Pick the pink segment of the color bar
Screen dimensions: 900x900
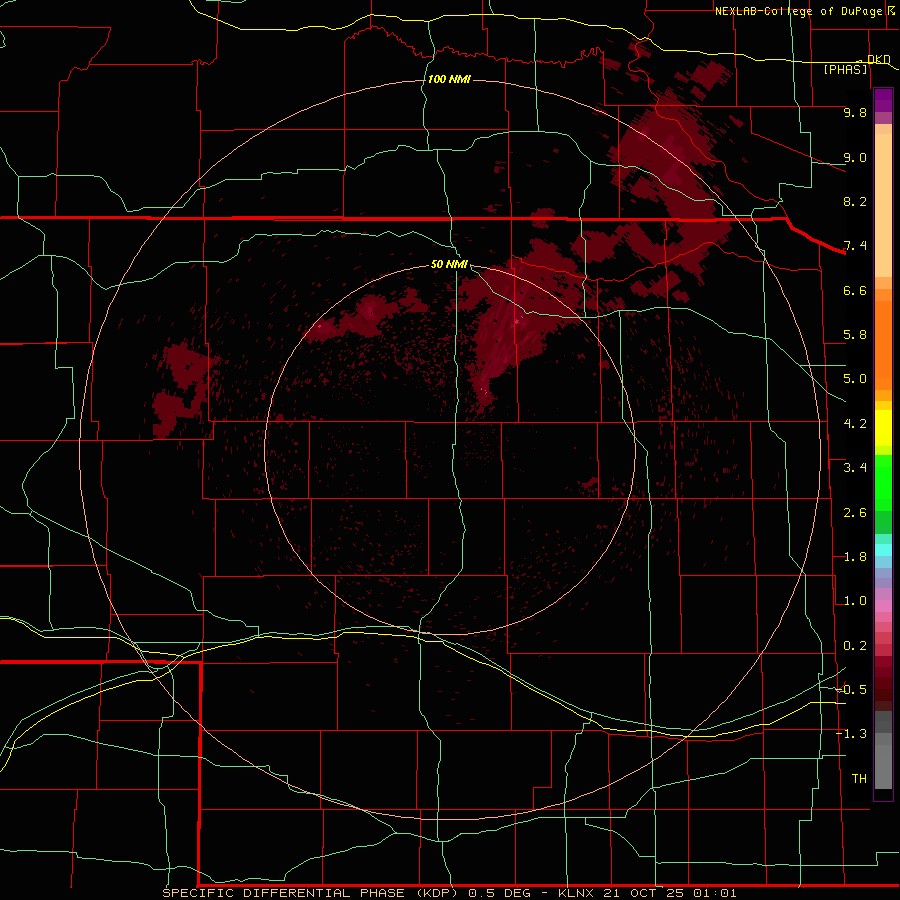(x=883, y=606)
